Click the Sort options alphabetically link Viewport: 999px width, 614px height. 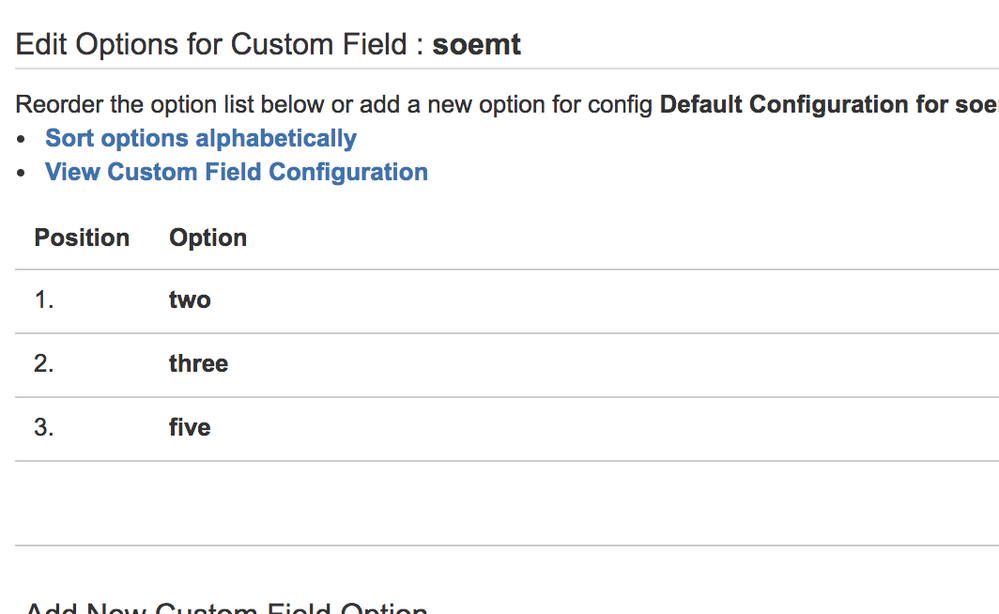click(x=200, y=138)
